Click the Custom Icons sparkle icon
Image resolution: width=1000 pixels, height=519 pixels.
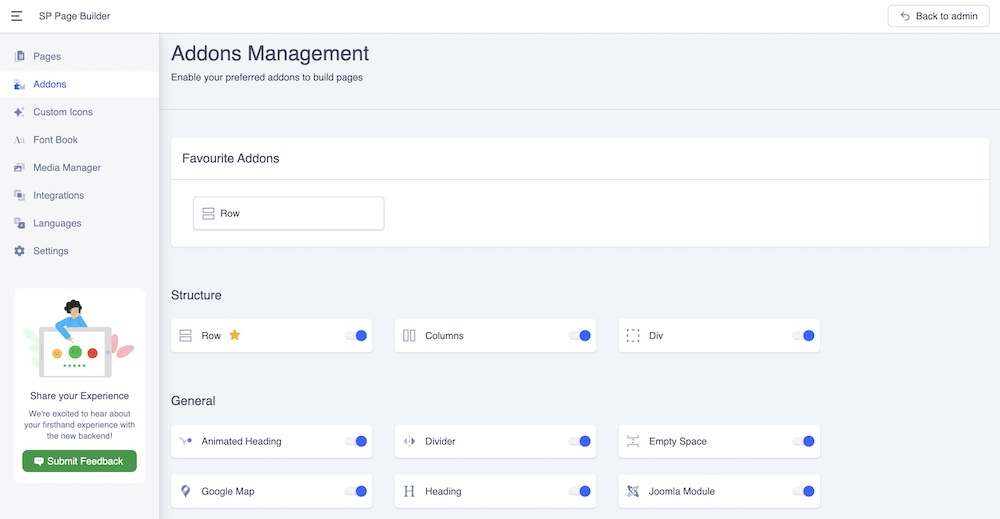[x=19, y=112]
